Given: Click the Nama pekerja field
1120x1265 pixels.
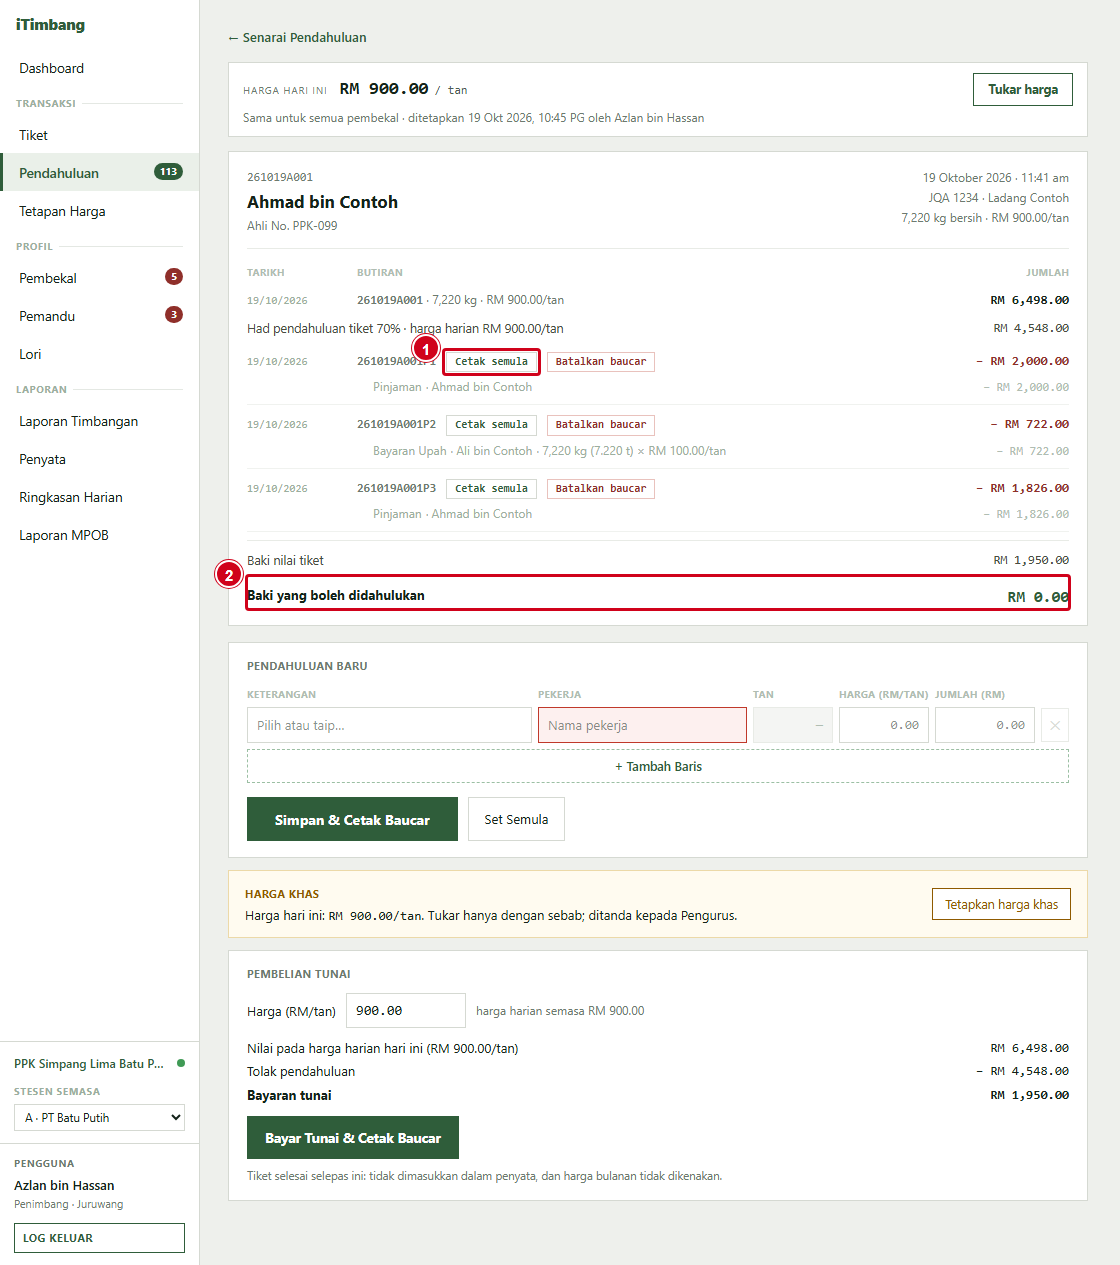Looking at the screenshot, I should tap(642, 725).
